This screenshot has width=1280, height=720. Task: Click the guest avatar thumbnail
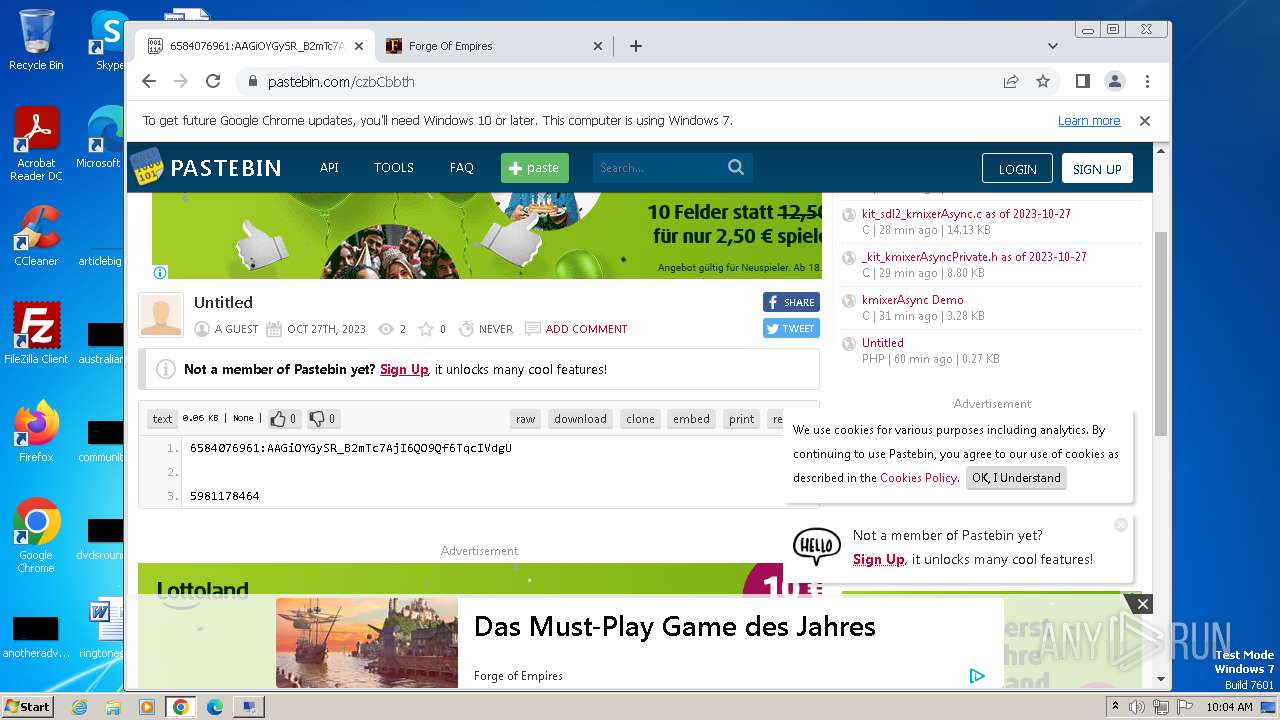pos(161,315)
